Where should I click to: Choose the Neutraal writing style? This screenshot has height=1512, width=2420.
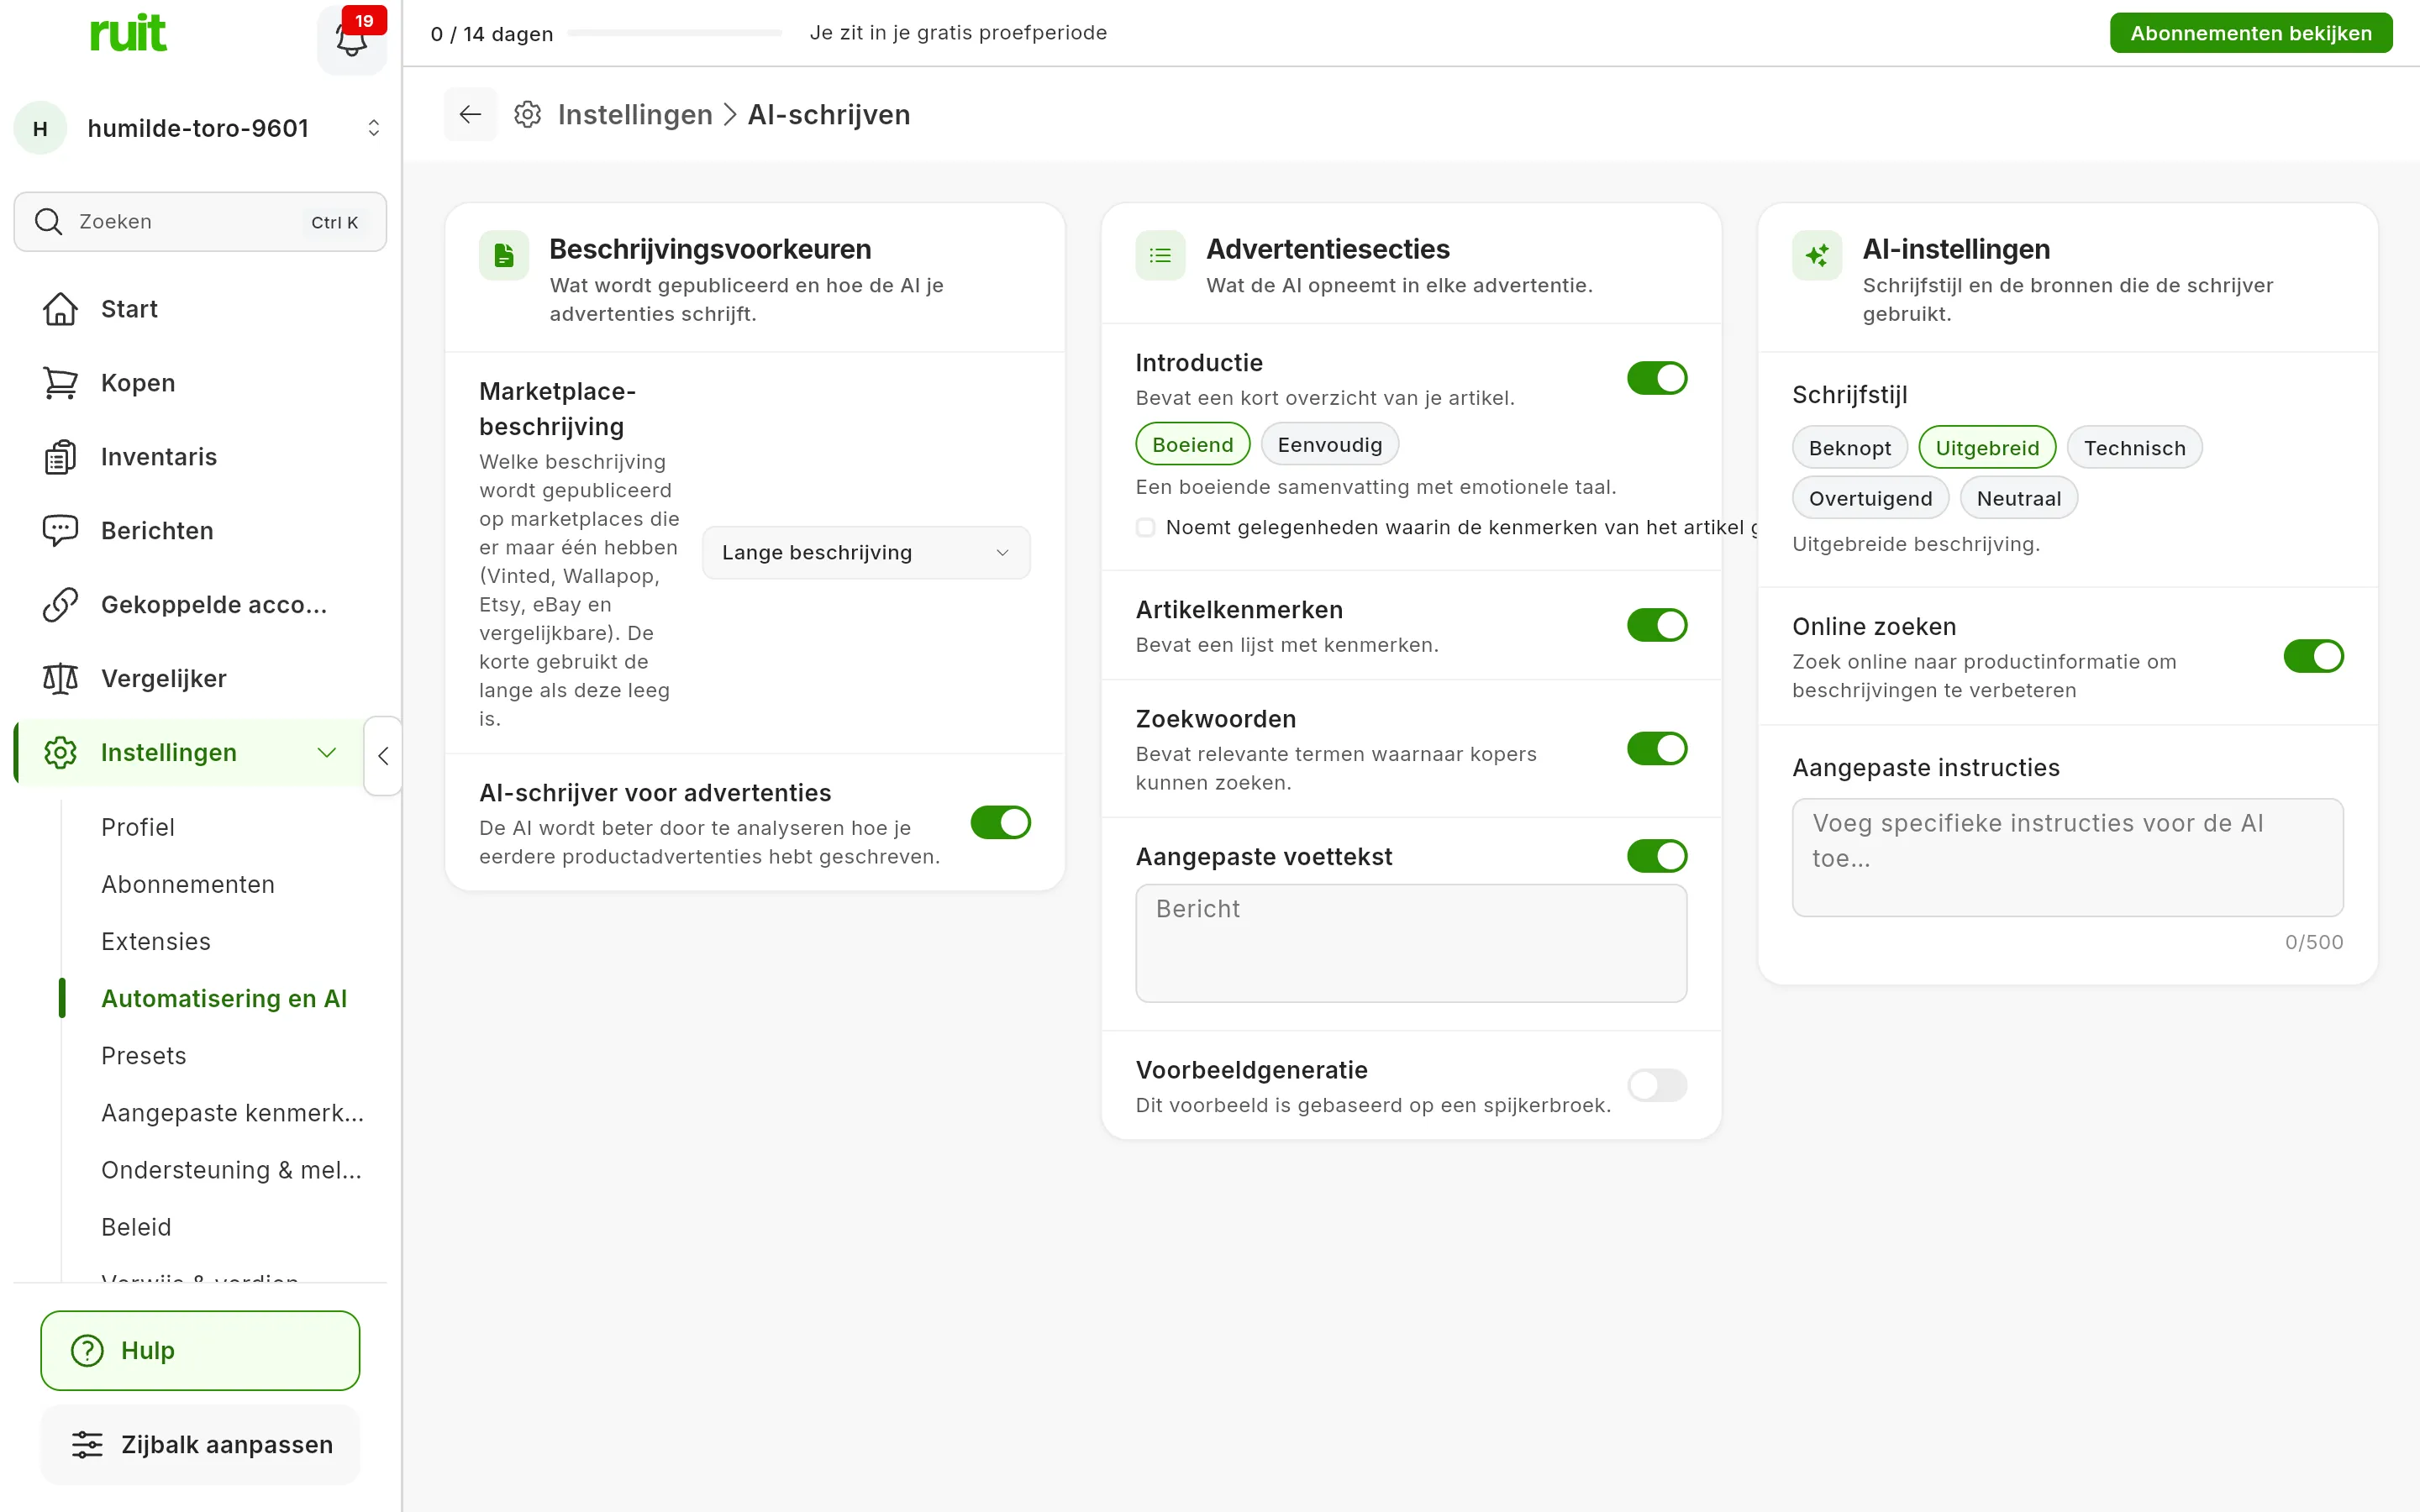click(2018, 498)
